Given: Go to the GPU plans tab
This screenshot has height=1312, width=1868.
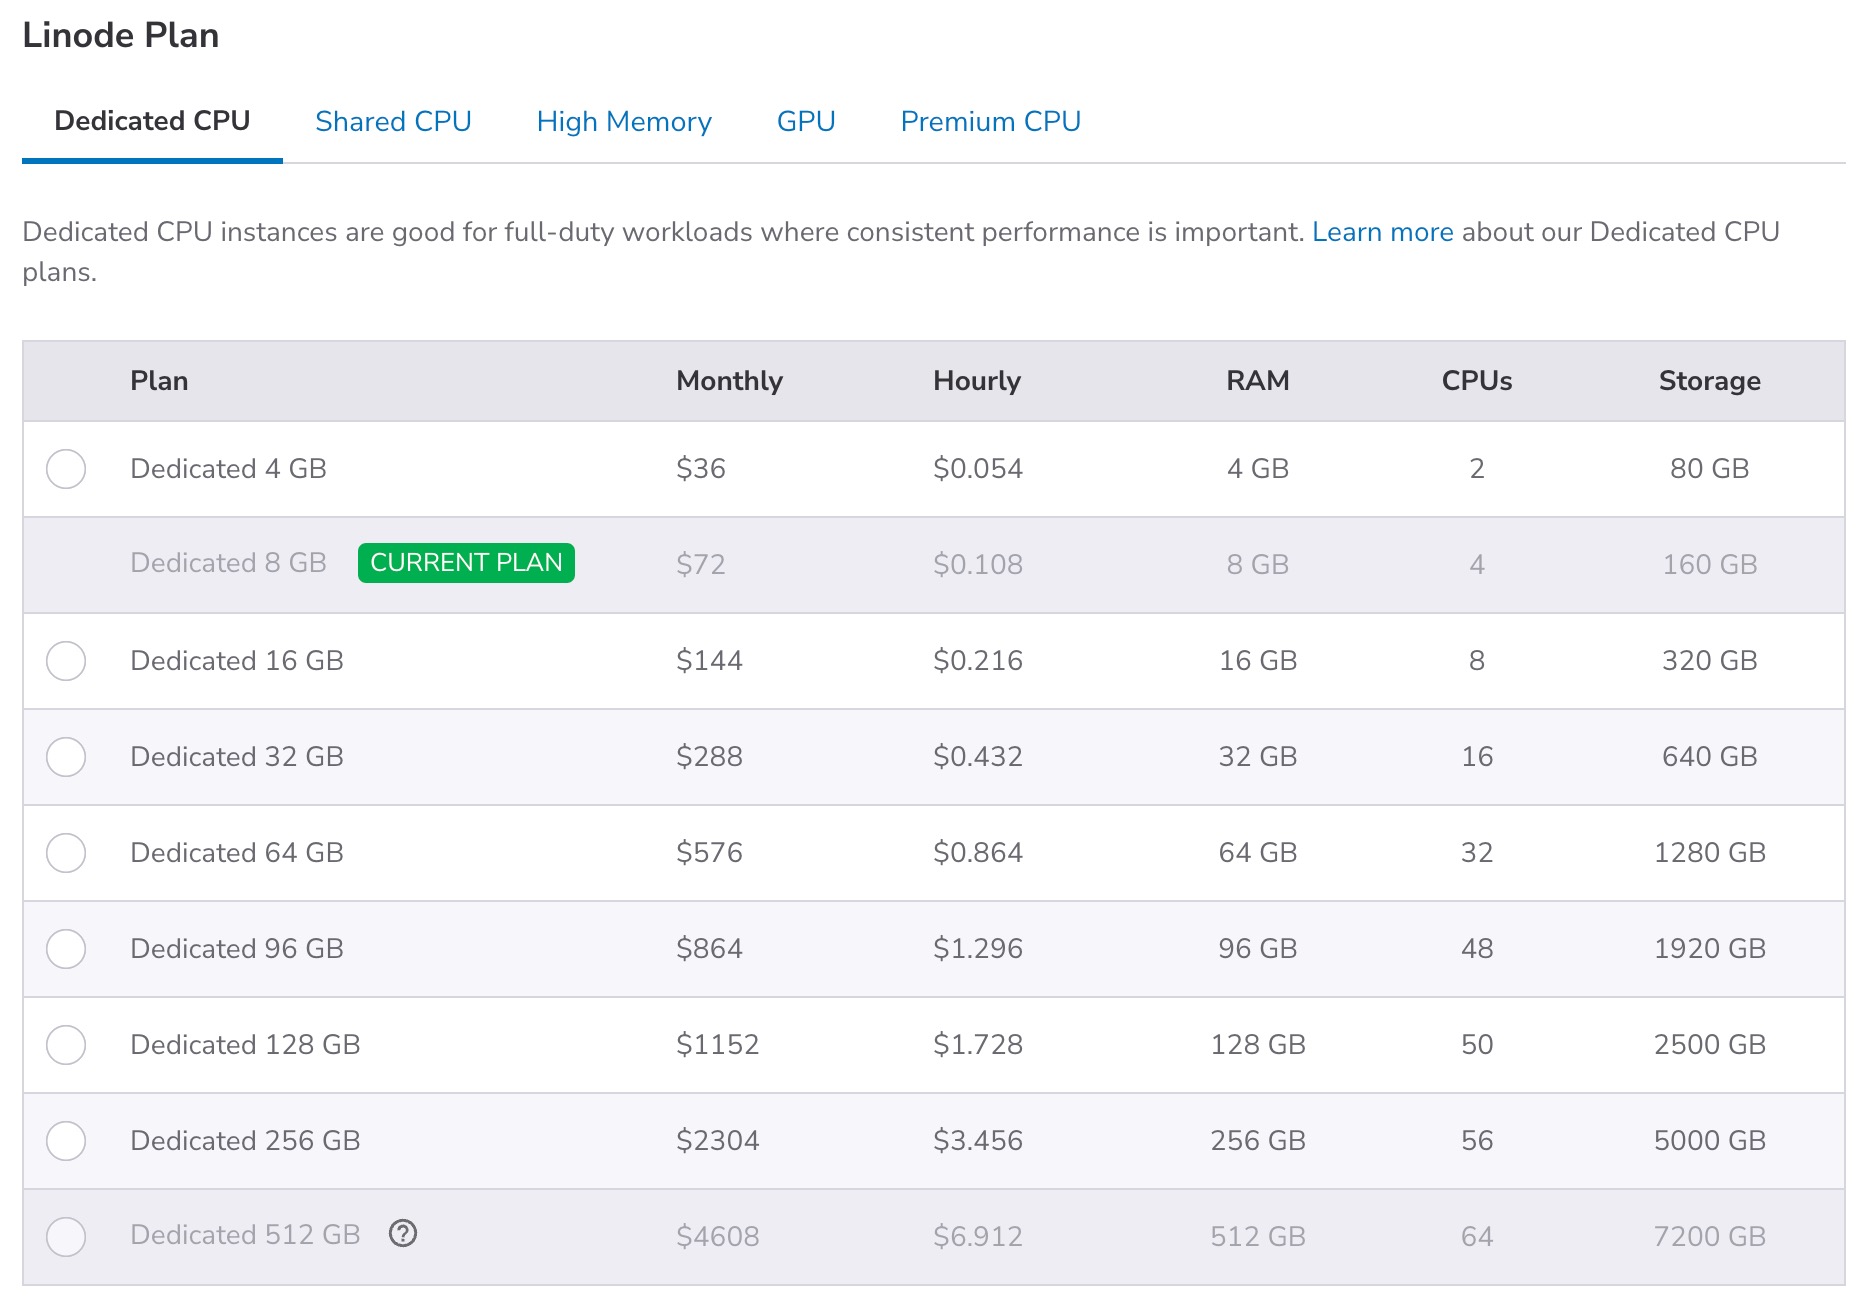Looking at the screenshot, I should pyautogui.click(x=806, y=122).
